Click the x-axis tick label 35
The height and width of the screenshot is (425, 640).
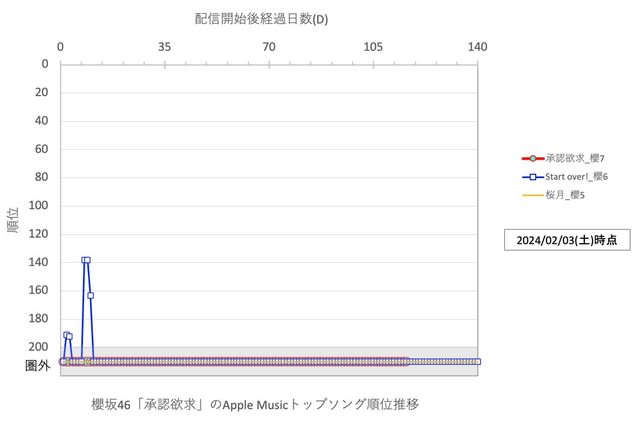tap(164, 46)
